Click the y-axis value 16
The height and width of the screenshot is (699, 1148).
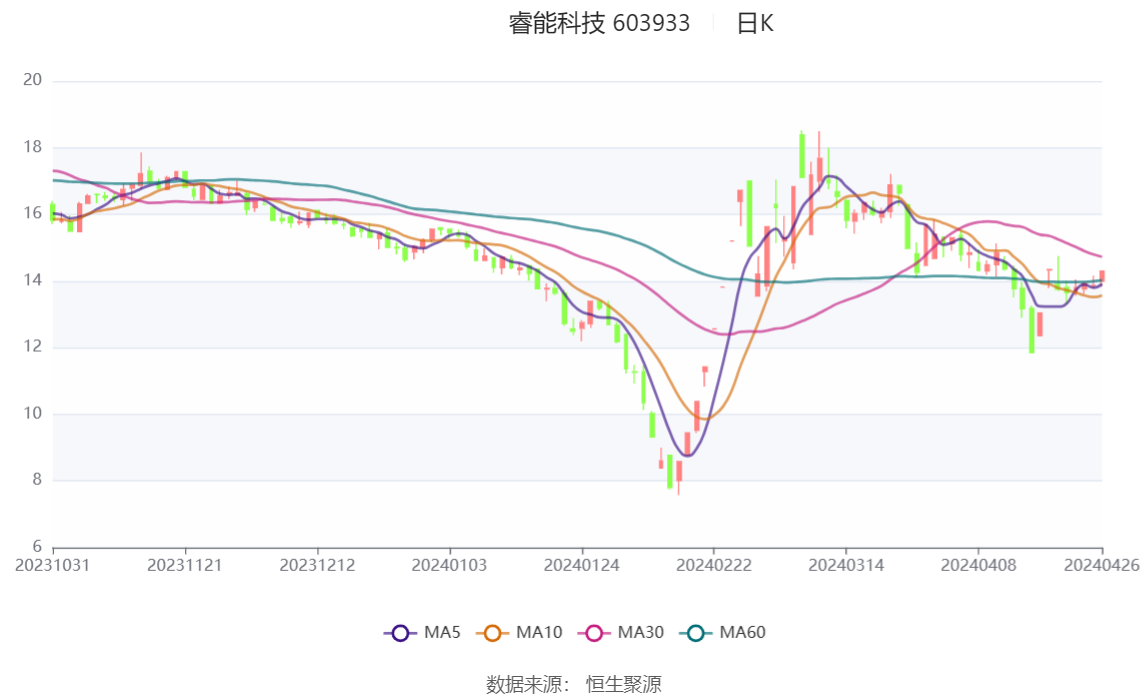point(32,213)
